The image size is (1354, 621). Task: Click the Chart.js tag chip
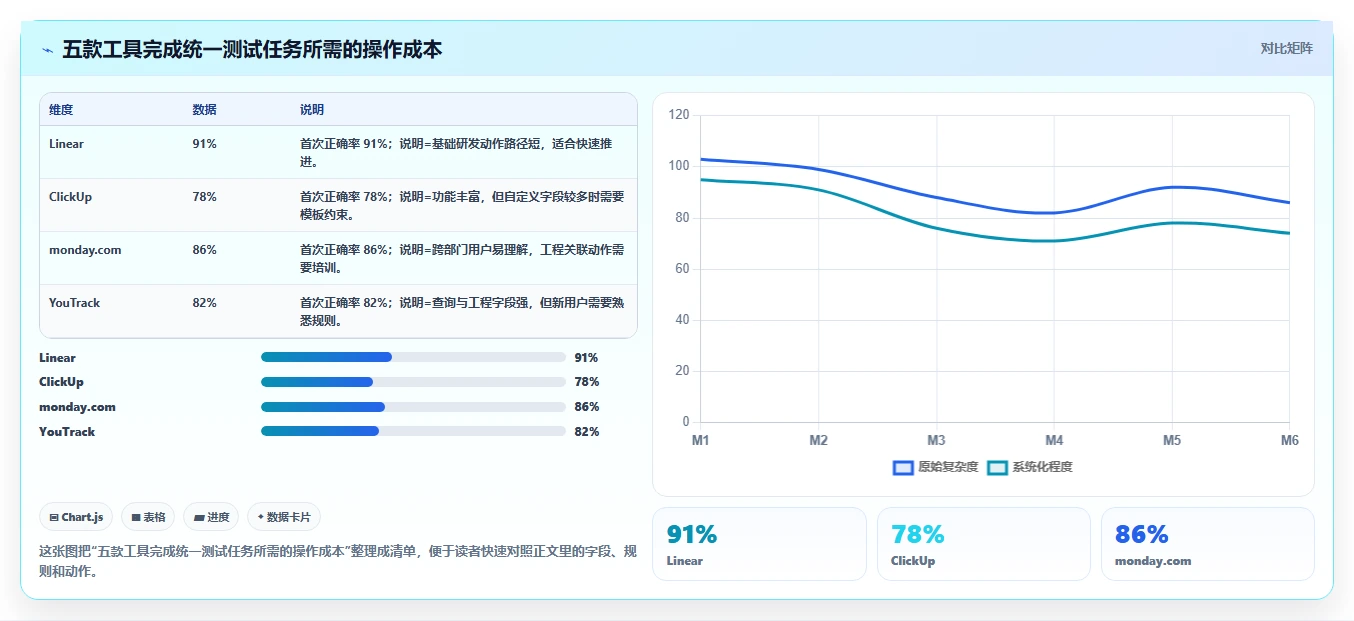coord(76,517)
